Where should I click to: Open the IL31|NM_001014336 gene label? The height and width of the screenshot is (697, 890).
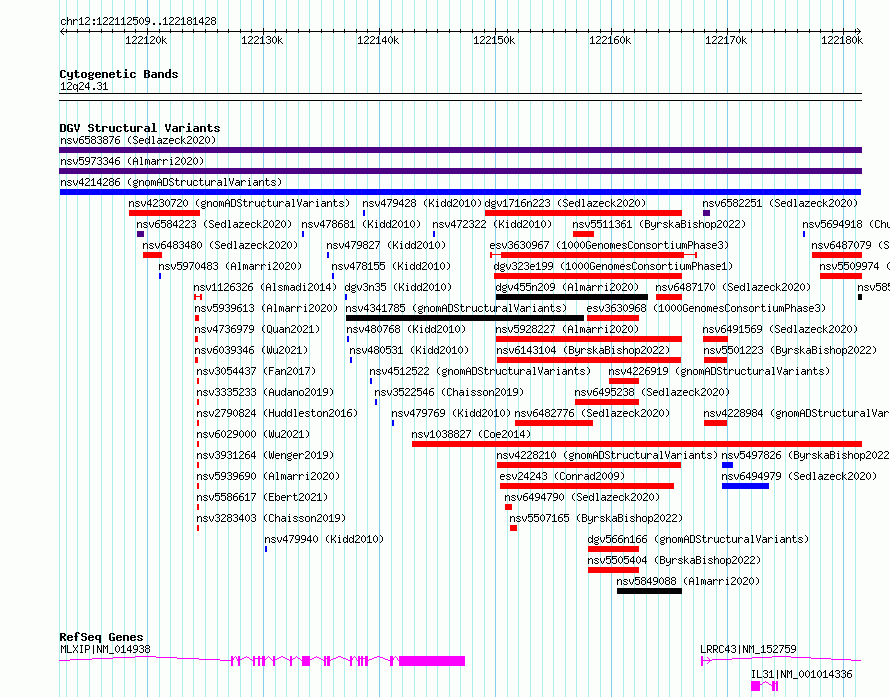coord(801,674)
